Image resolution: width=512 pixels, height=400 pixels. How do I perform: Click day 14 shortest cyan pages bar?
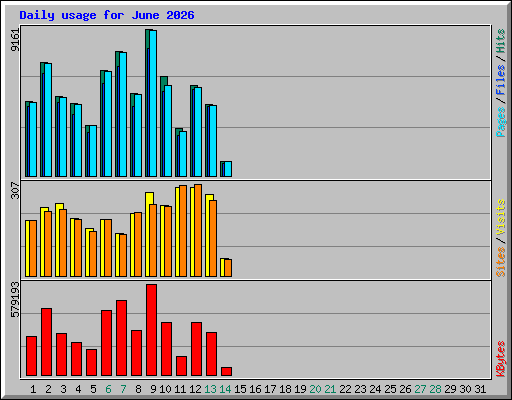228,169
